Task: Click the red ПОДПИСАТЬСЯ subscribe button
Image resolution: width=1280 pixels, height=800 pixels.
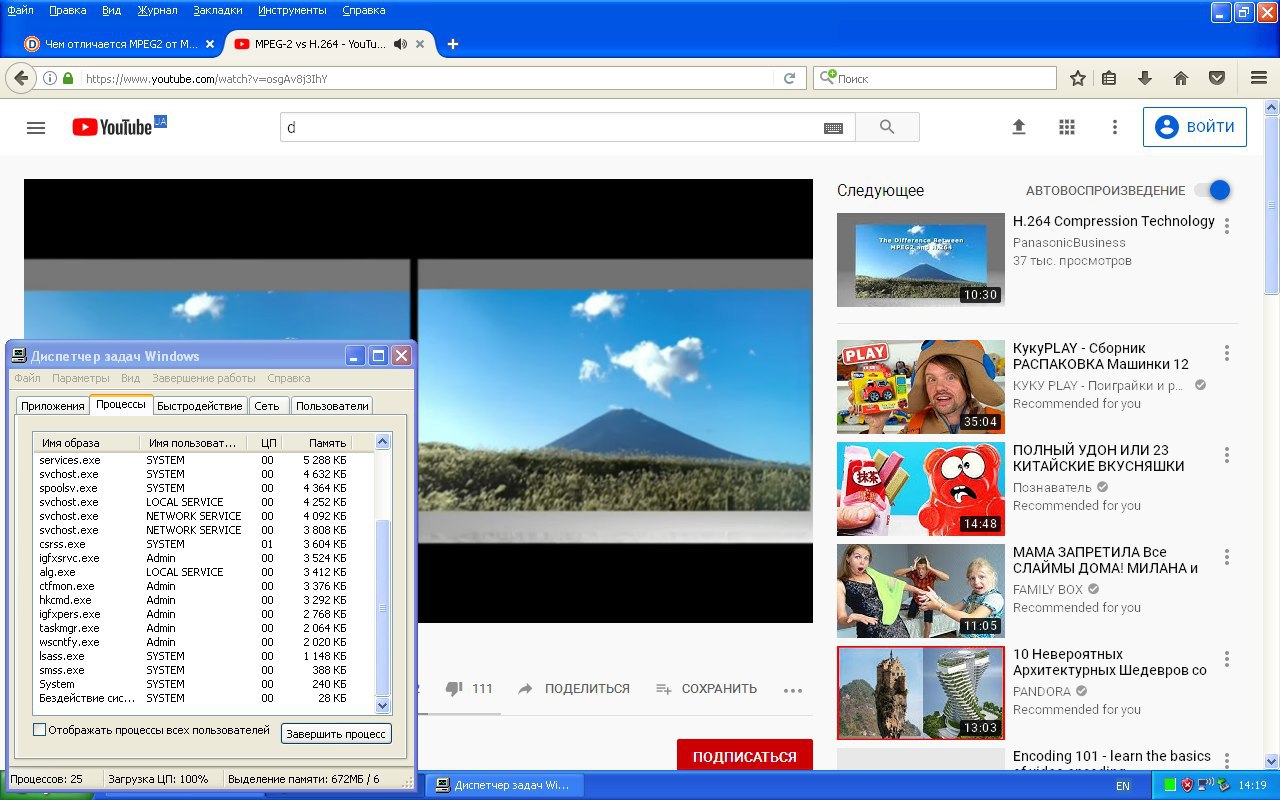Action: point(744,756)
